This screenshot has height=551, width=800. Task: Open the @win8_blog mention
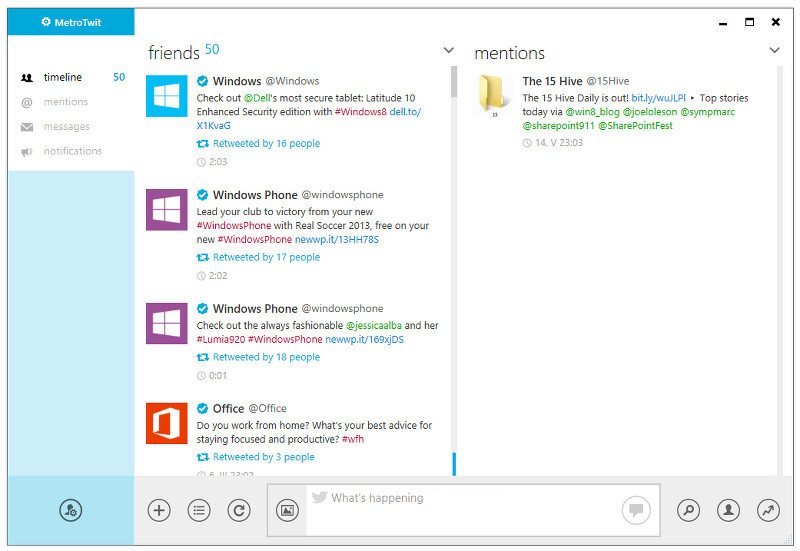click(592, 112)
